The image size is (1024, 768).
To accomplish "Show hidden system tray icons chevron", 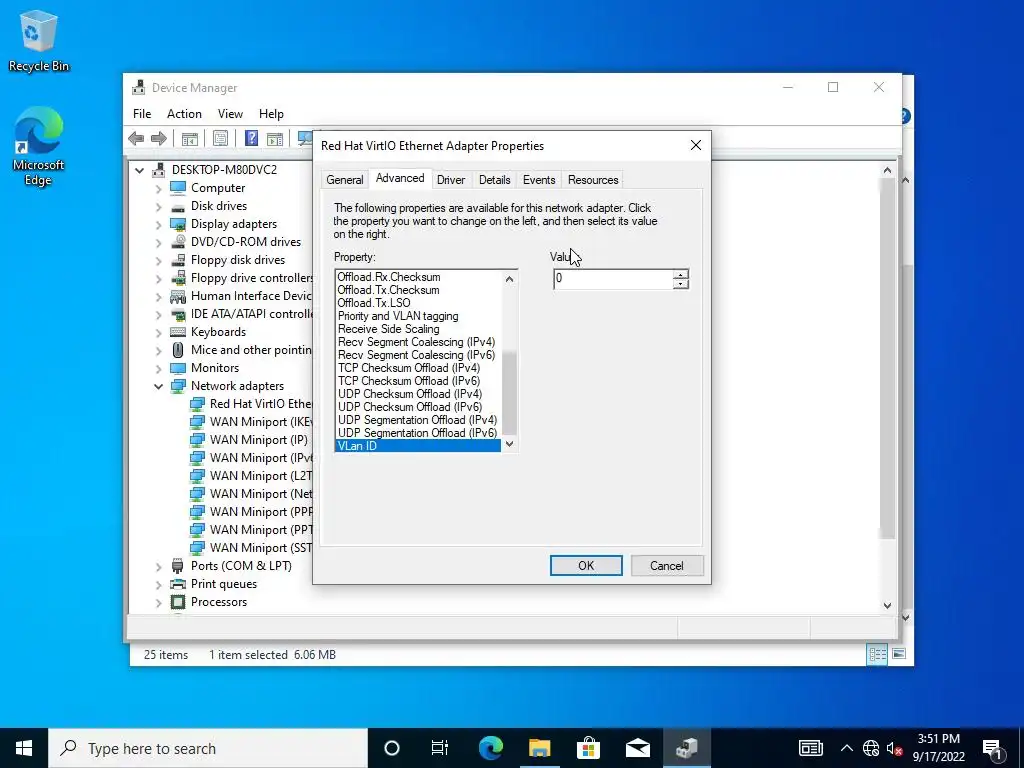I will (846, 748).
